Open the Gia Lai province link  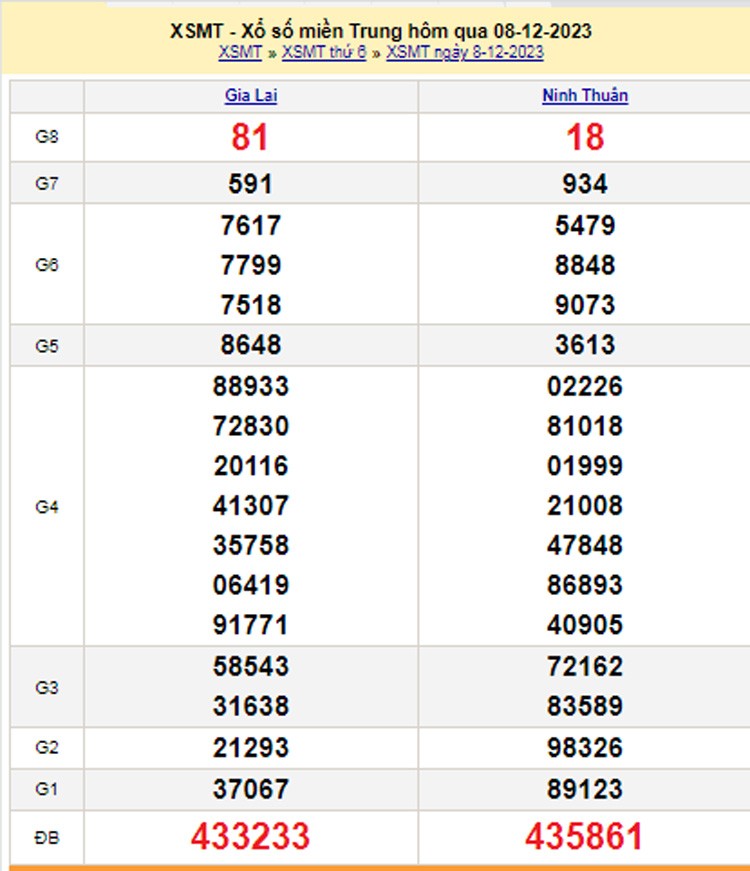[250, 96]
